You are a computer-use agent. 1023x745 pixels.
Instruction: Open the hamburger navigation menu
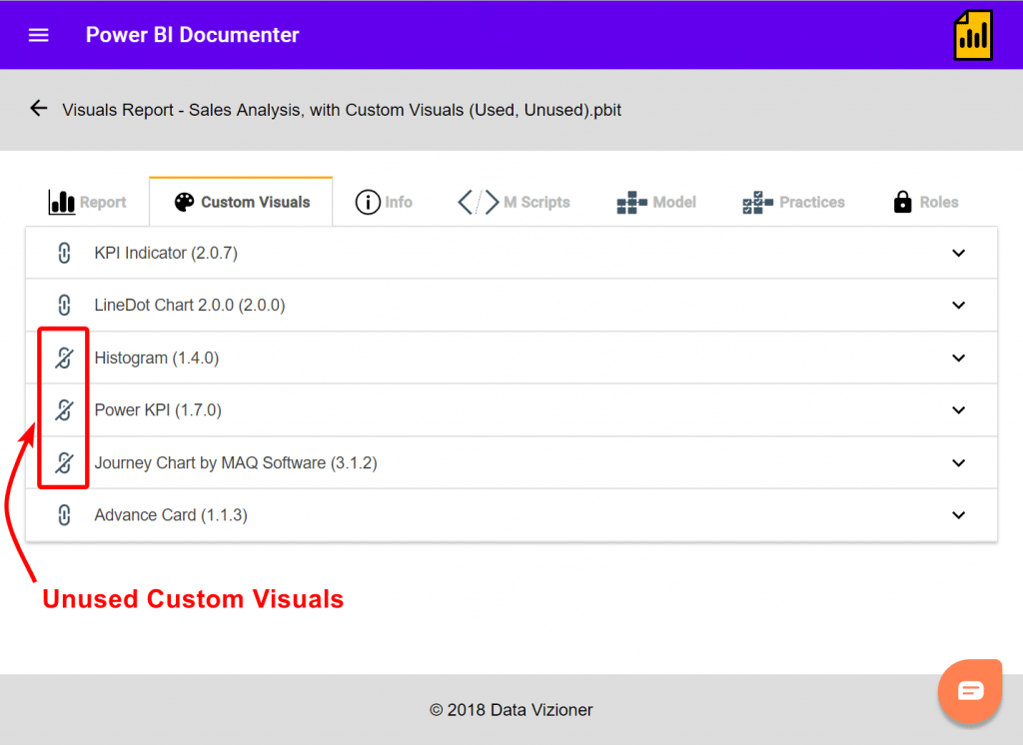pyautogui.click(x=38, y=35)
